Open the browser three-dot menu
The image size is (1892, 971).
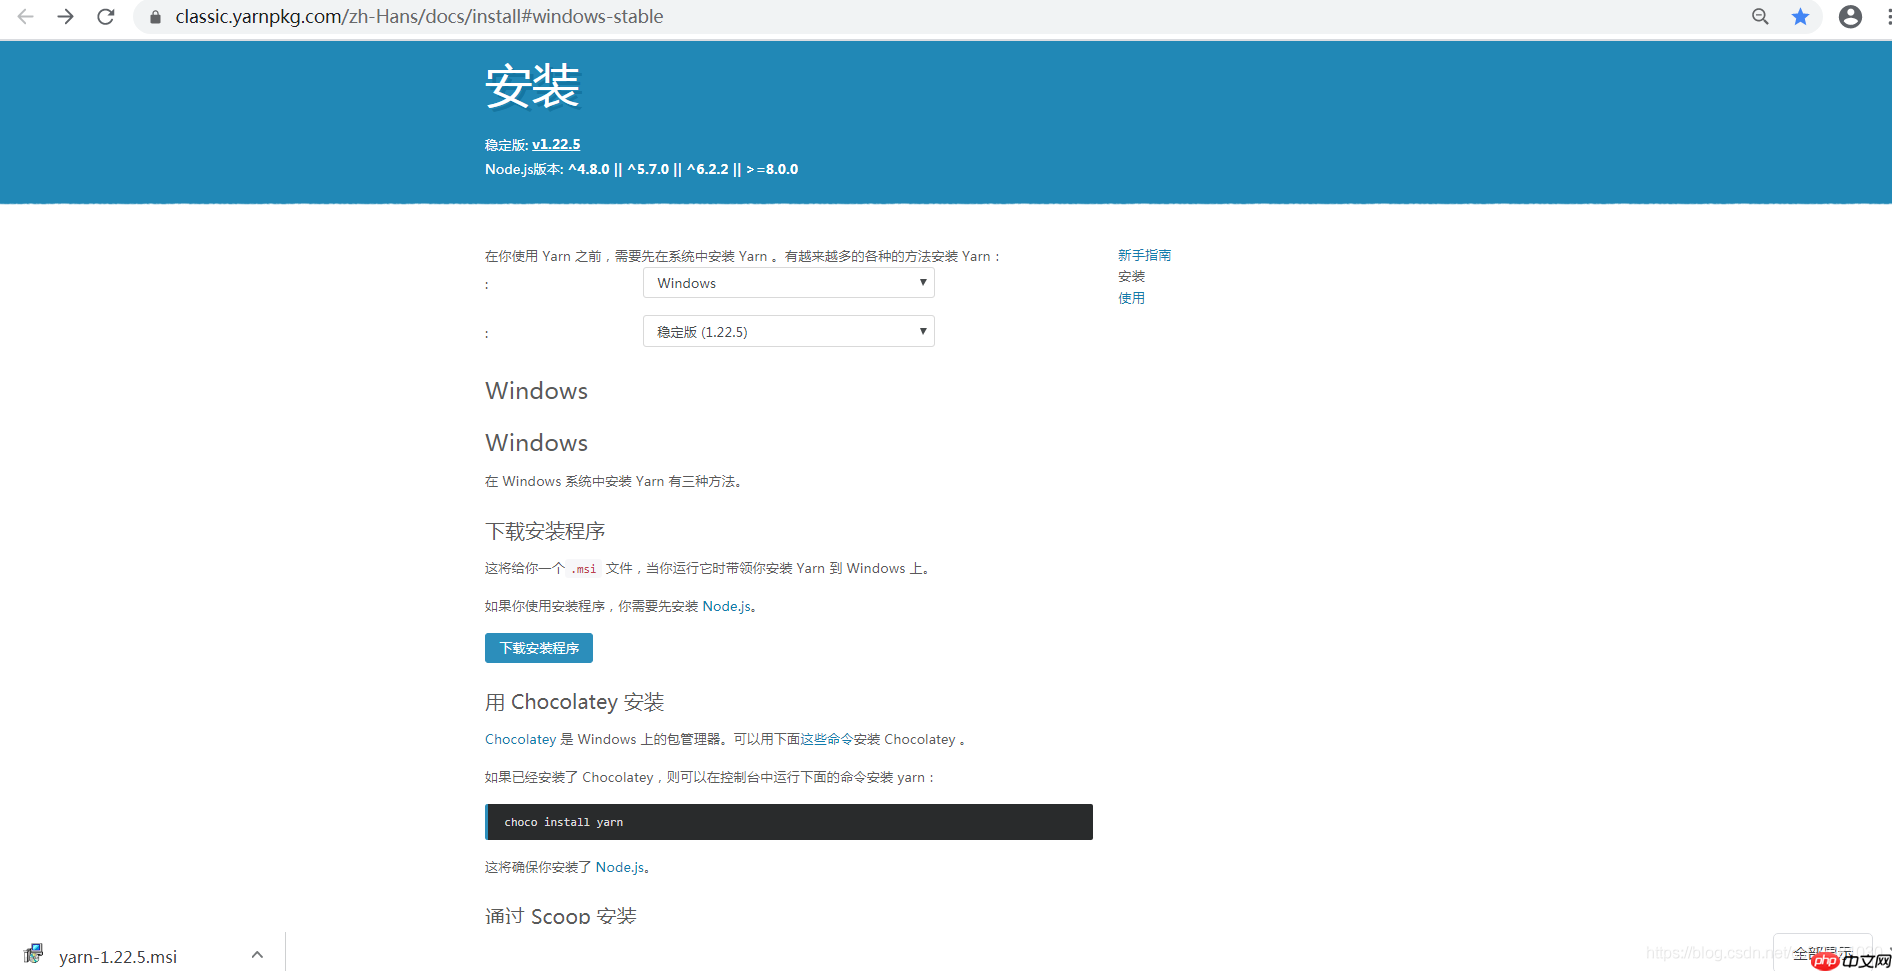1884,16
